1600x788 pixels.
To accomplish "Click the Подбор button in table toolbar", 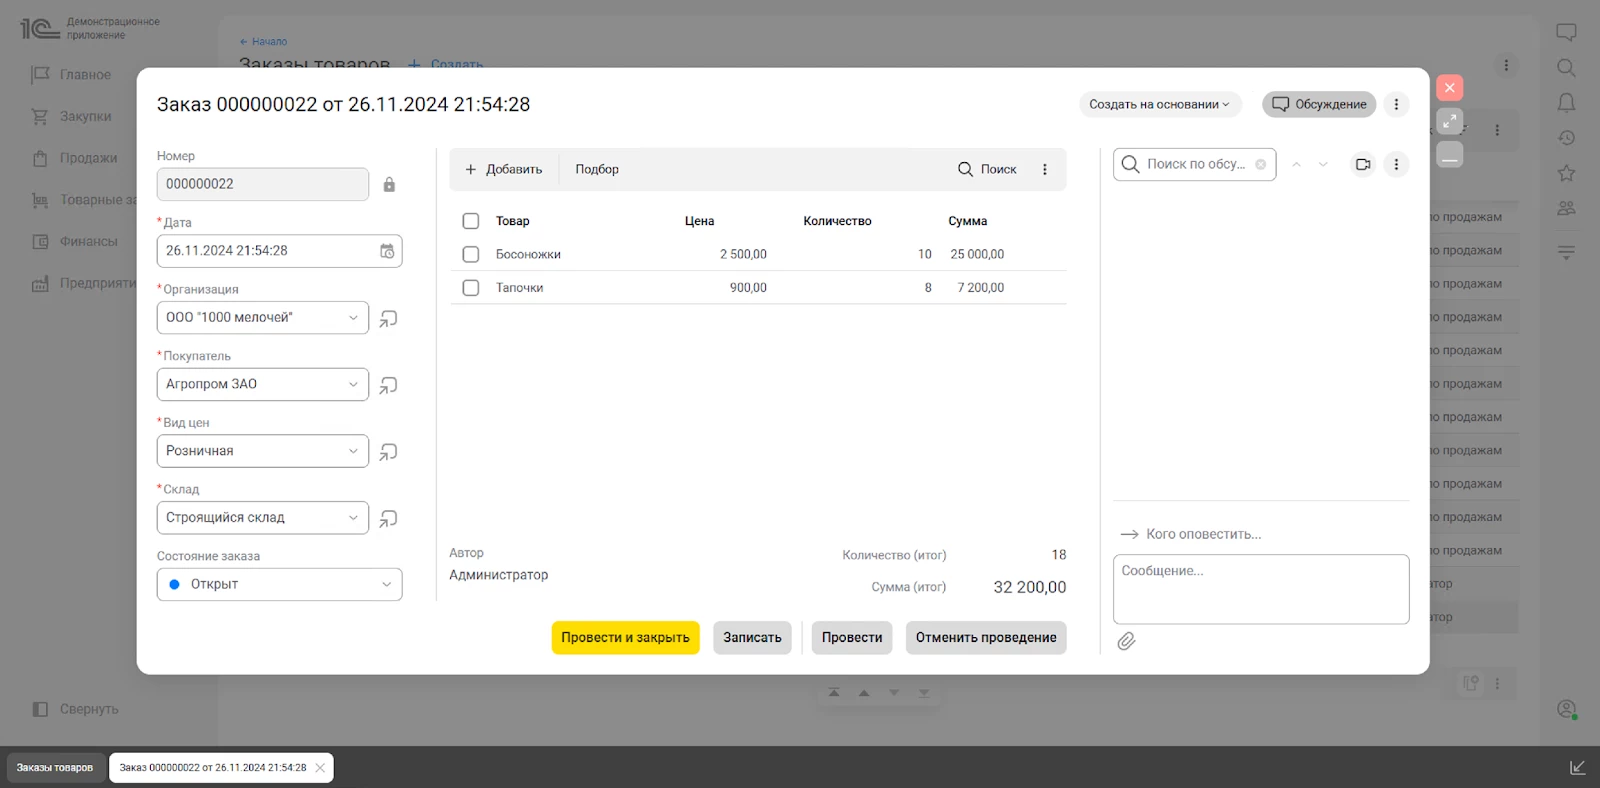I will pyautogui.click(x=597, y=170).
